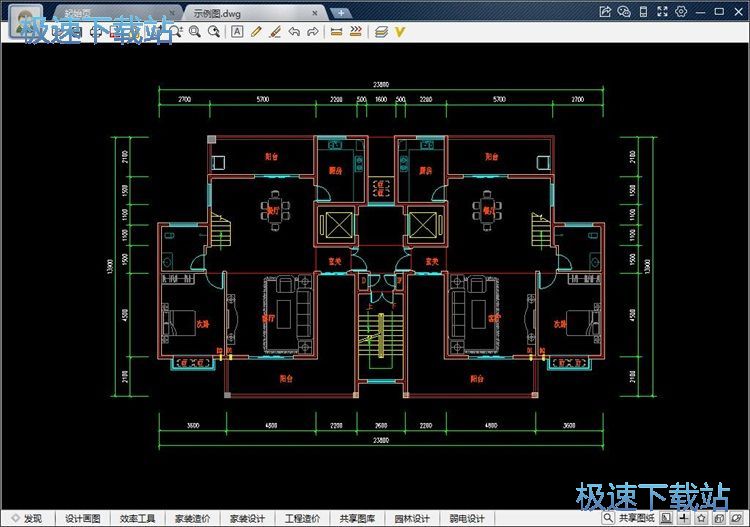Click the overlapping windows icon in status bar
The image size is (750, 527).
tap(719, 517)
